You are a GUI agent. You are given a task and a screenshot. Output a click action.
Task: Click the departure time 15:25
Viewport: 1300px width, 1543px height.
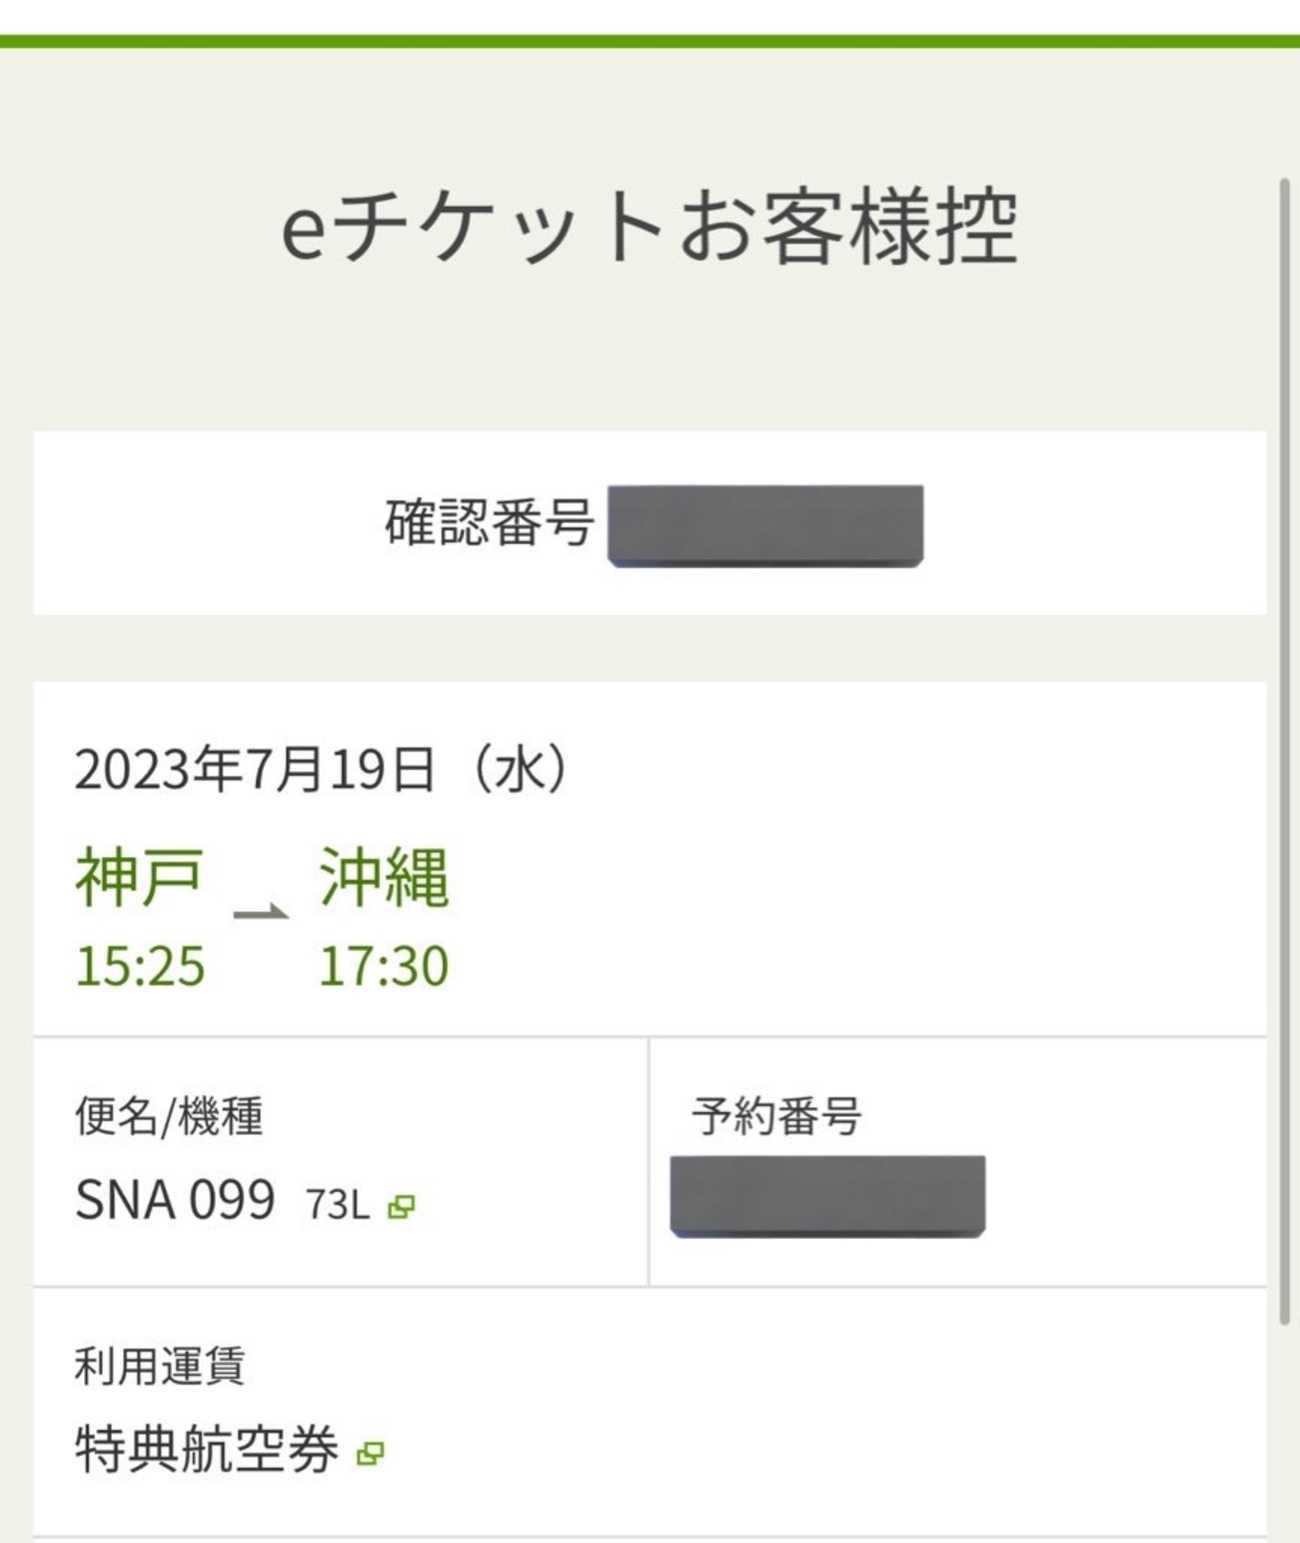click(x=140, y=966)
